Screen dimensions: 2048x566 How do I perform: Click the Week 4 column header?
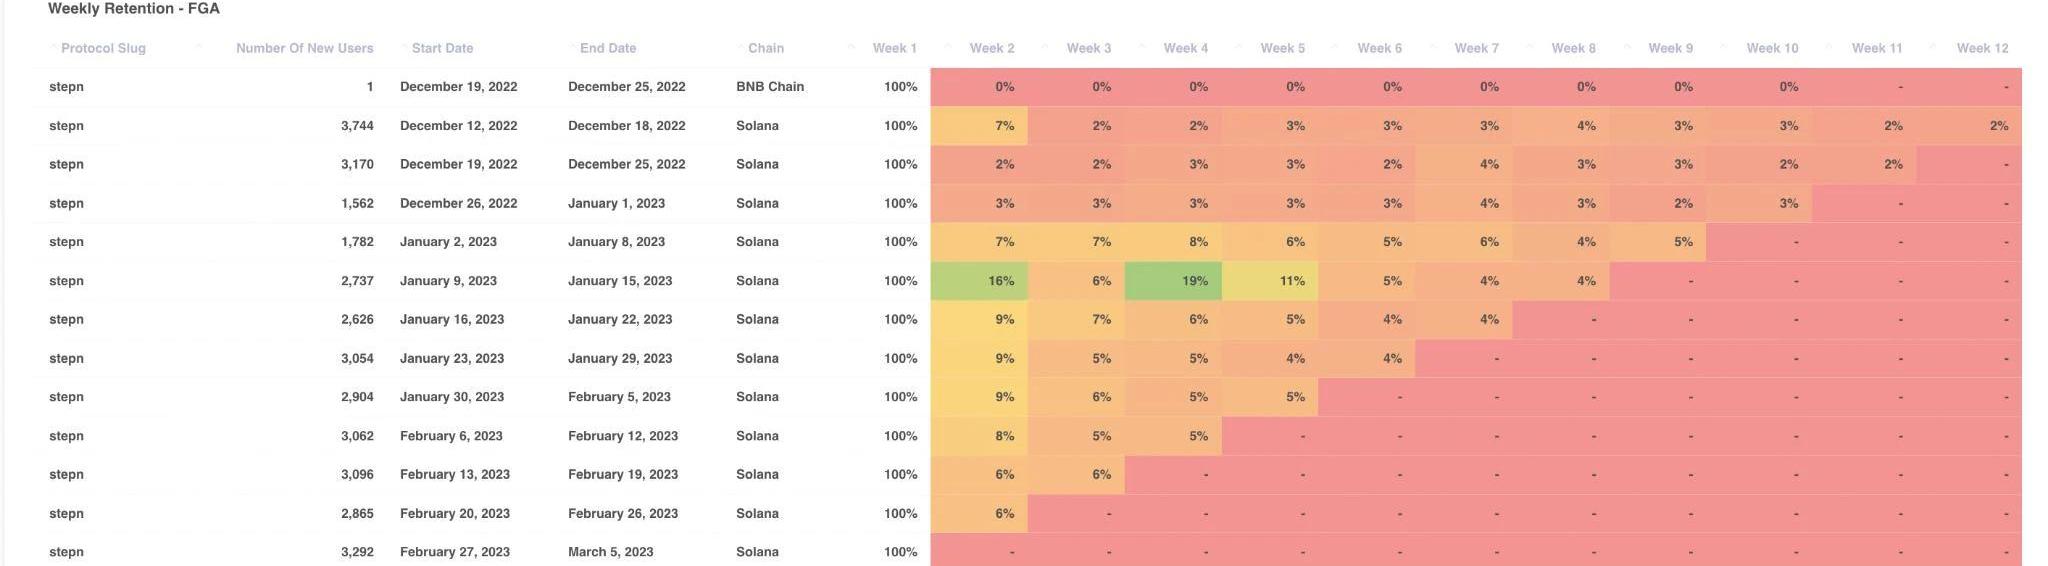tap(1185, 48)
